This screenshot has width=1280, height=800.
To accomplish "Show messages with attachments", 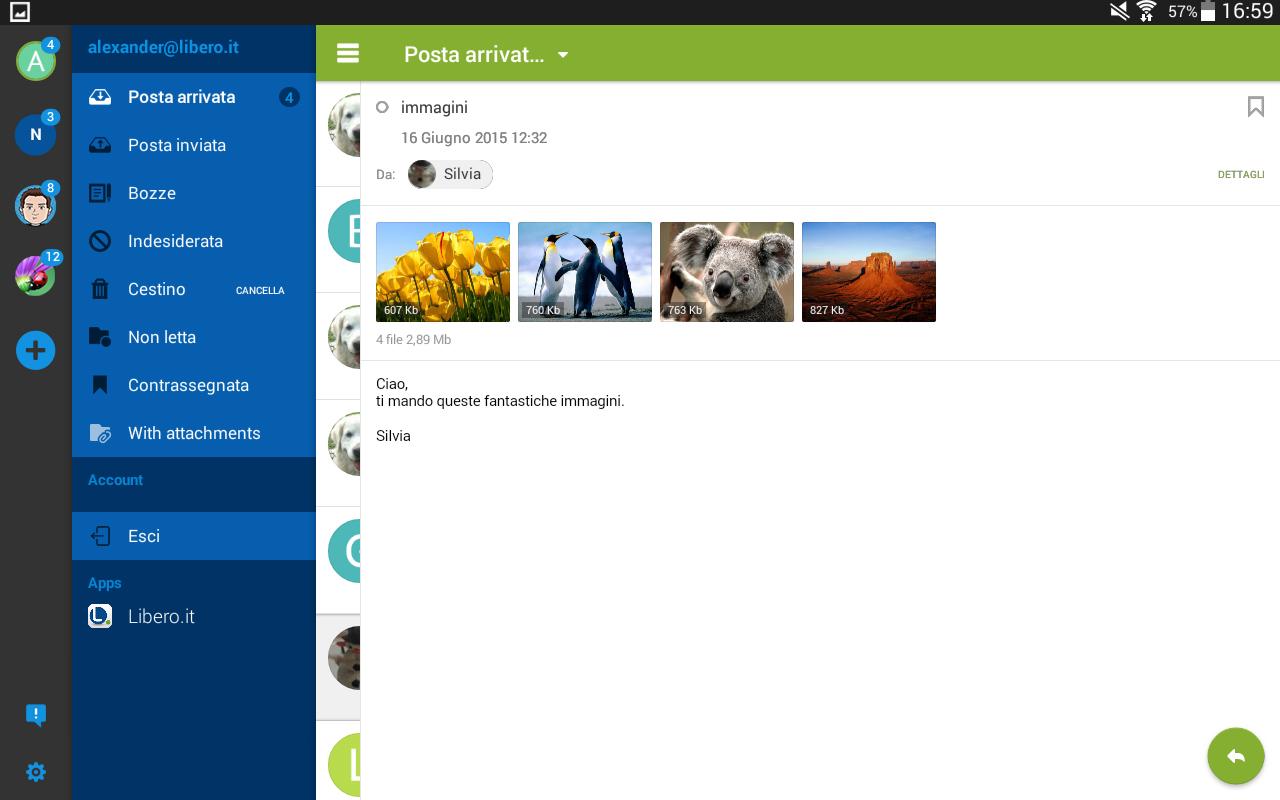I will point(194,433).
